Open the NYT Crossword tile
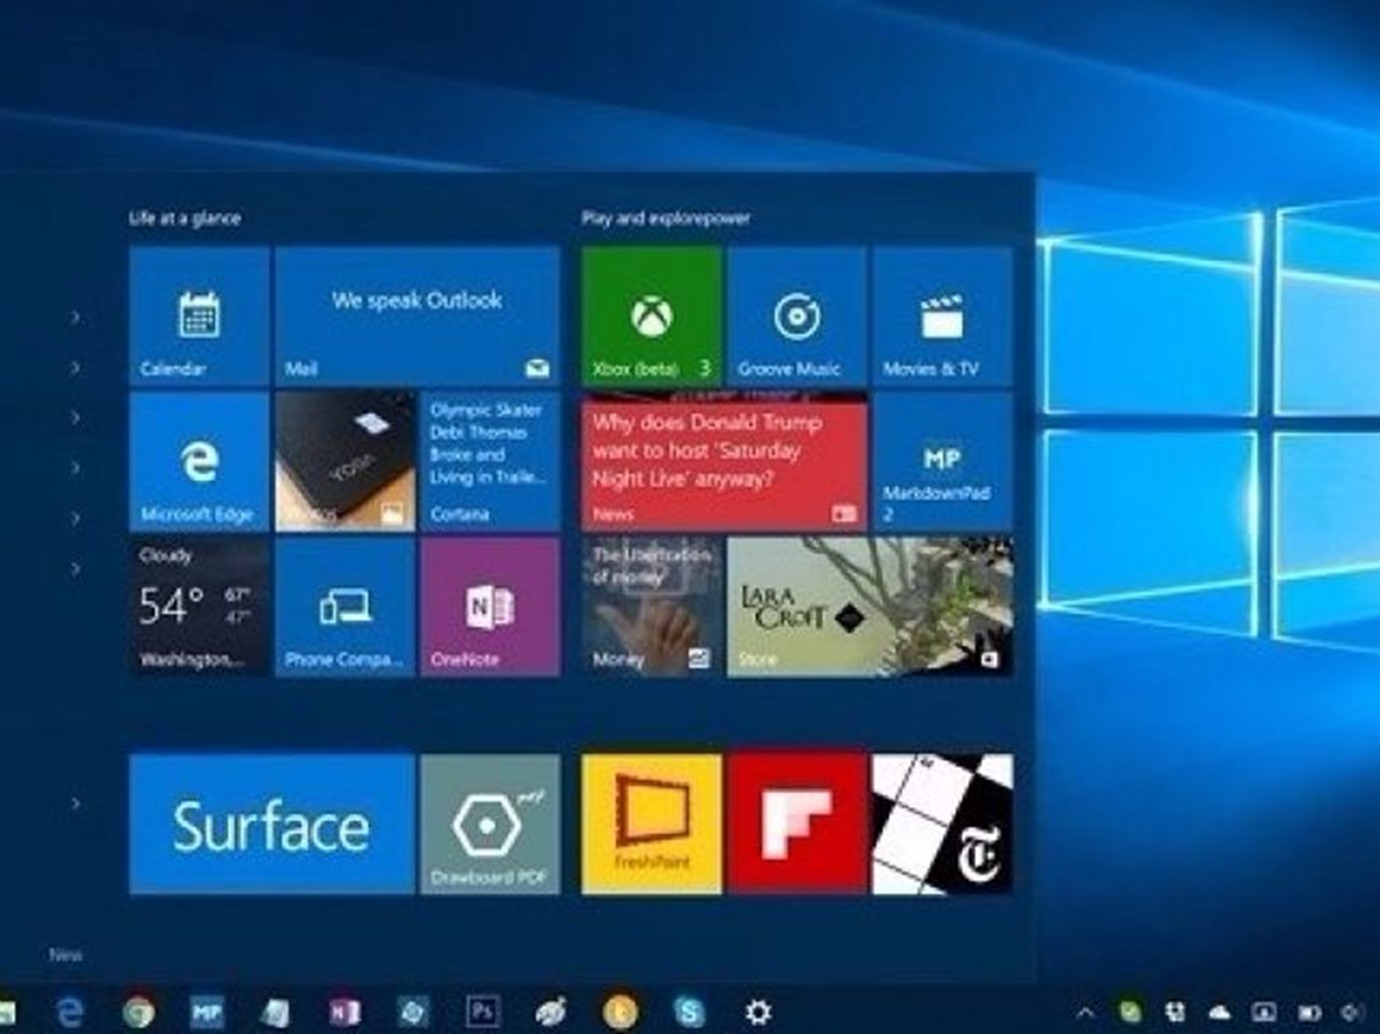1380x1034 pixels. click(942, 824)
